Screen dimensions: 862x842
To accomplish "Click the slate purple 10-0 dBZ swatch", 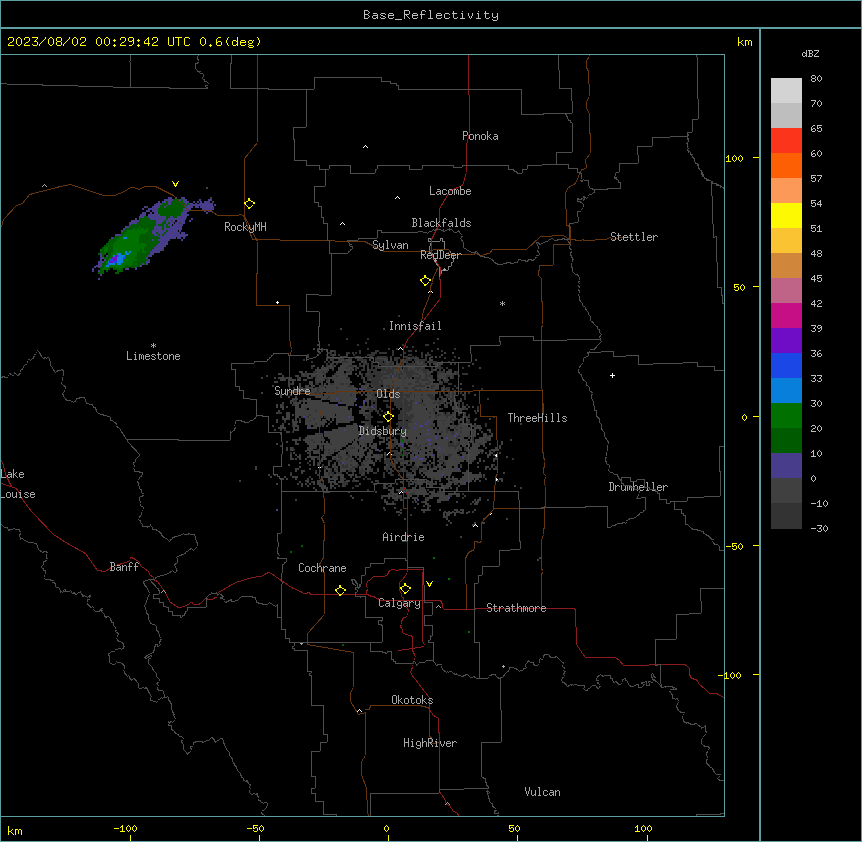I will (x=786, y=466).
